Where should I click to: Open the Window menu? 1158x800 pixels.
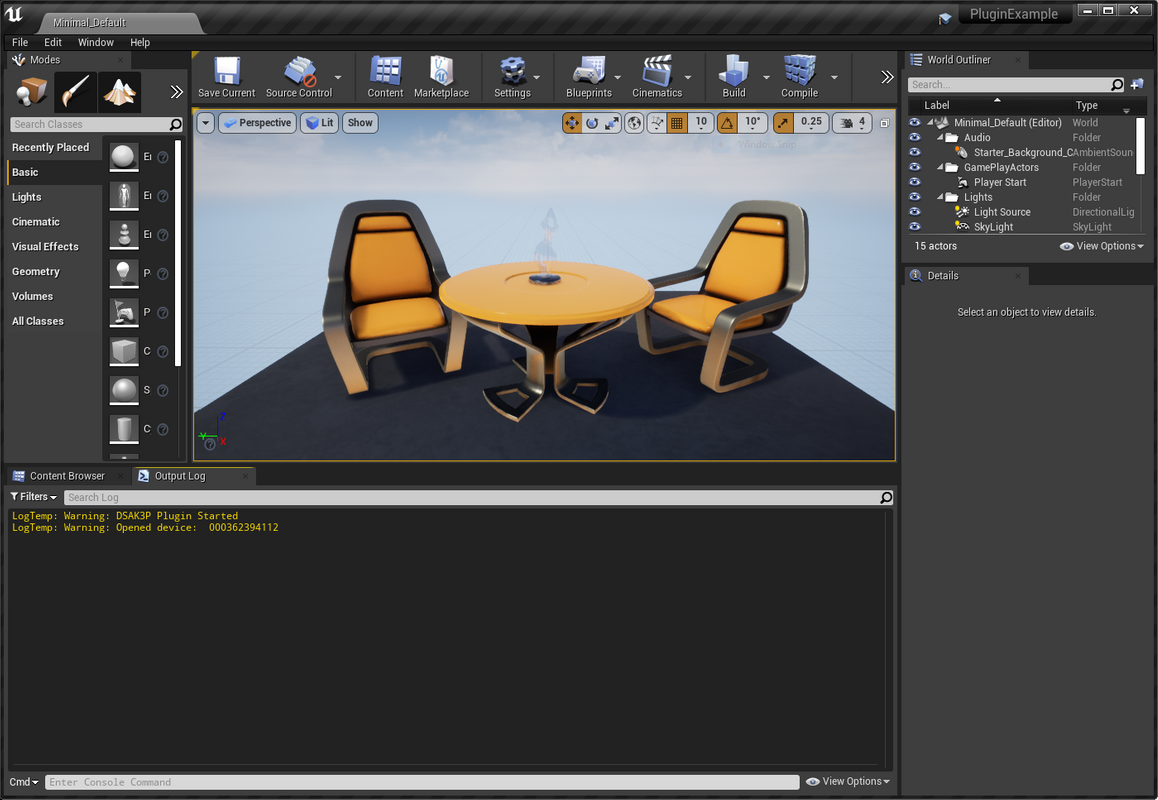[x=96, y=42]
